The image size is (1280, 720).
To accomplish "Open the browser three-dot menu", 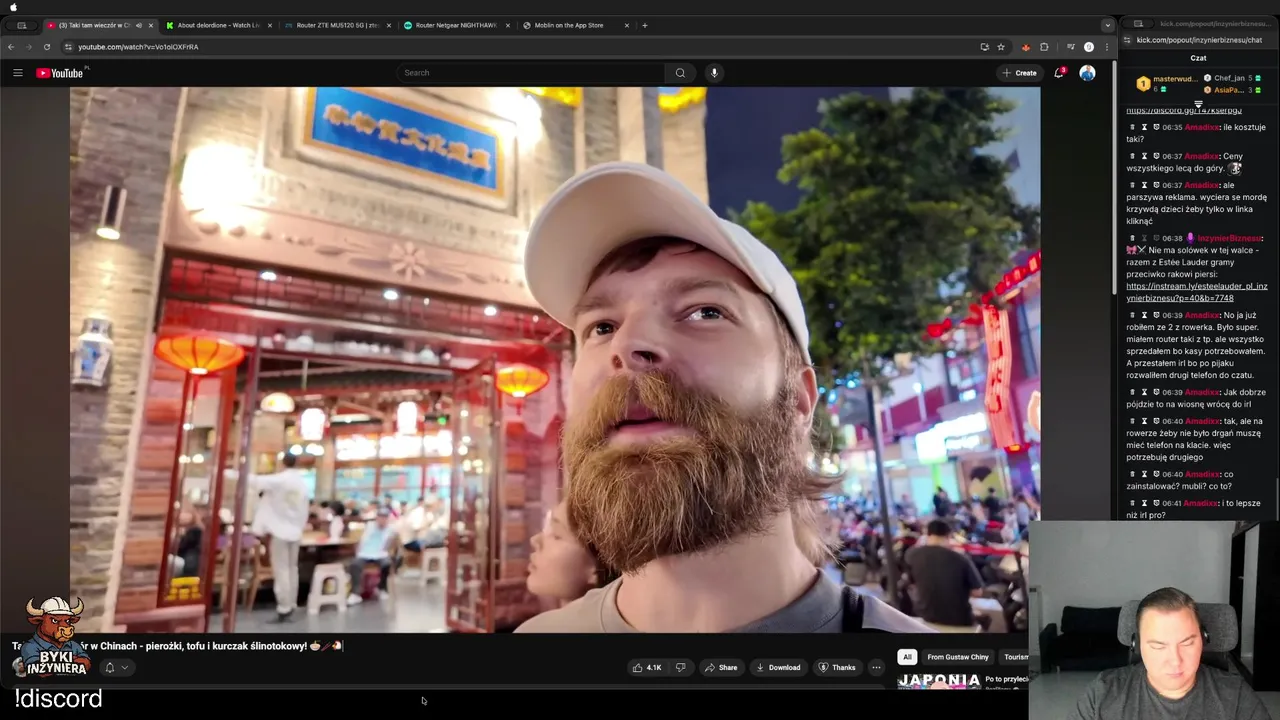I will tap(1106, 47).
